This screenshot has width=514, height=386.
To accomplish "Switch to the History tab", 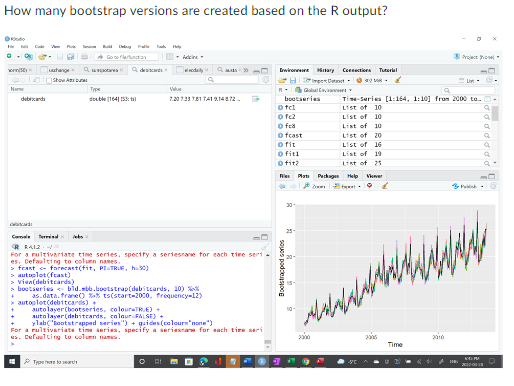I will [325, 70].
